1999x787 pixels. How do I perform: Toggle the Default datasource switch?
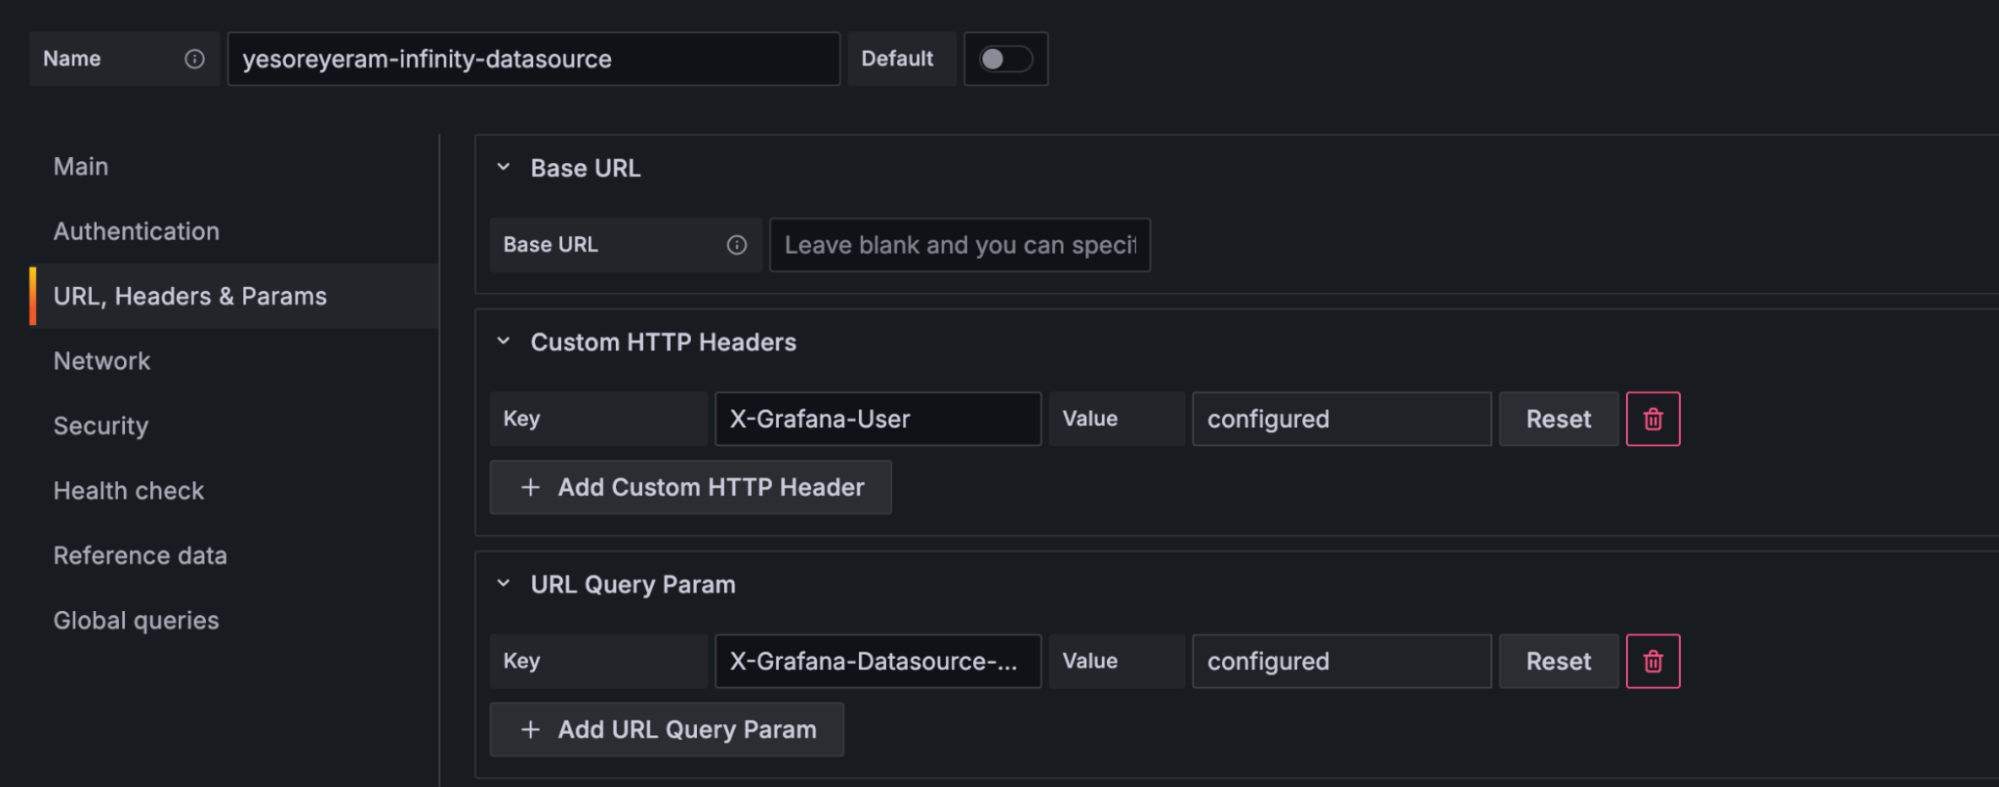tap(1005, 59)
